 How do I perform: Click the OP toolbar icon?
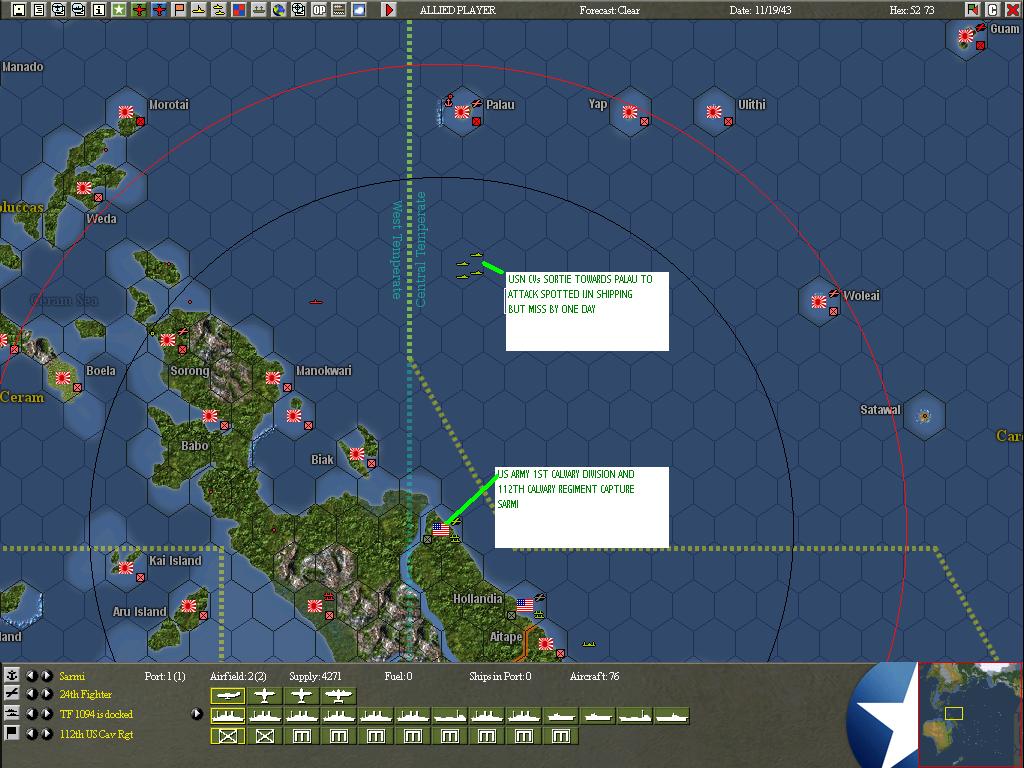pos(319,9)
